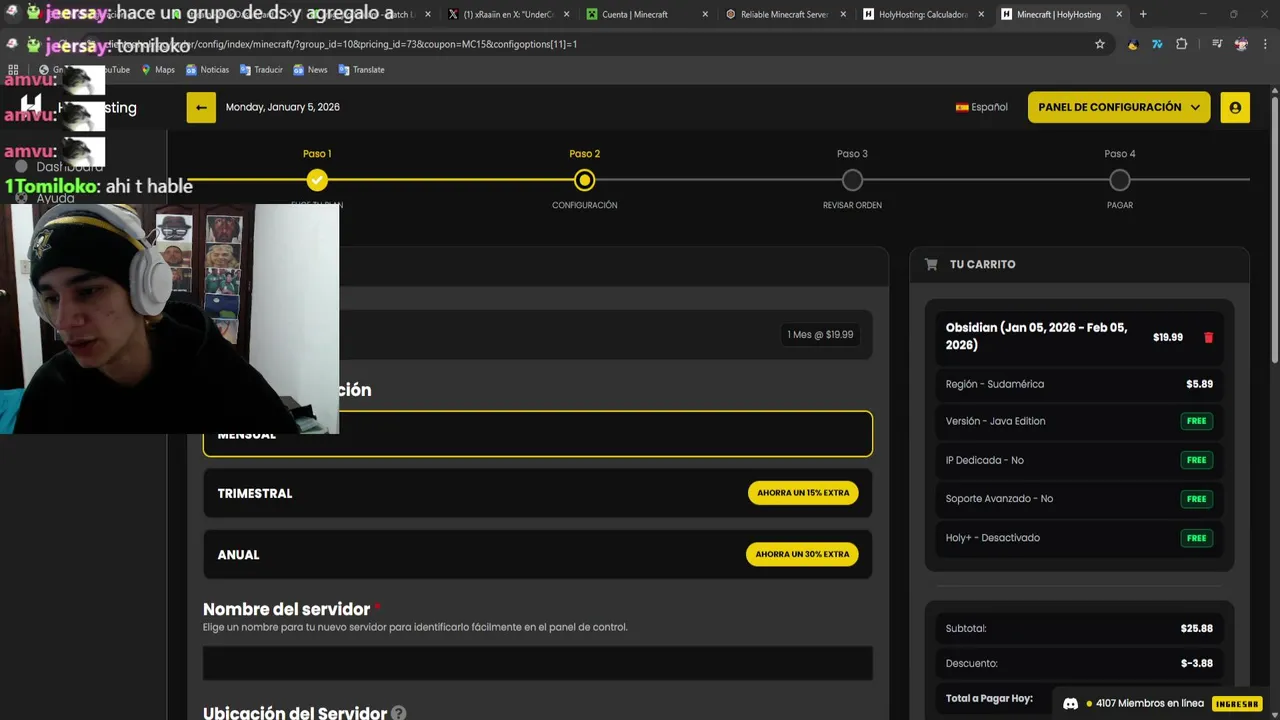Screen dimensions: 1280x720
Task: Open a new browser tab with plus
Action: 1143,14
